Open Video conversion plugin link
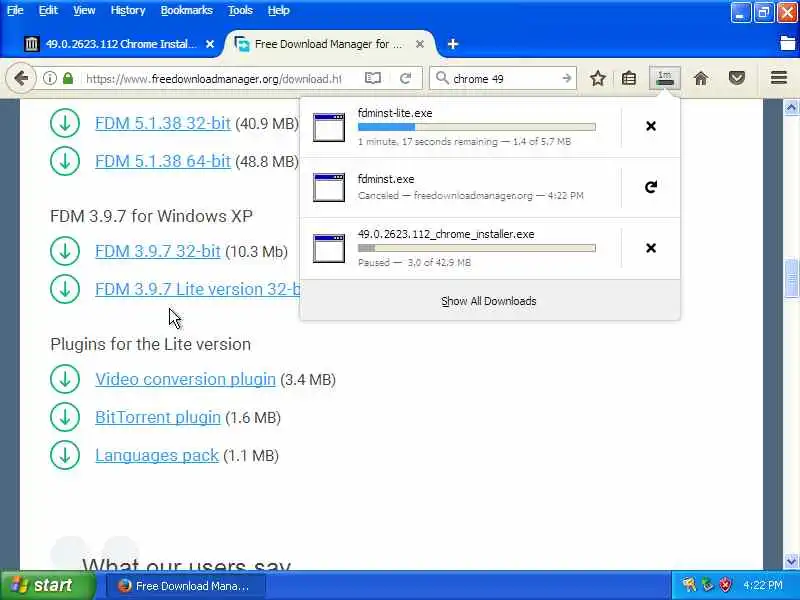This screenshot has width=800, height=600. click(185, 379)
